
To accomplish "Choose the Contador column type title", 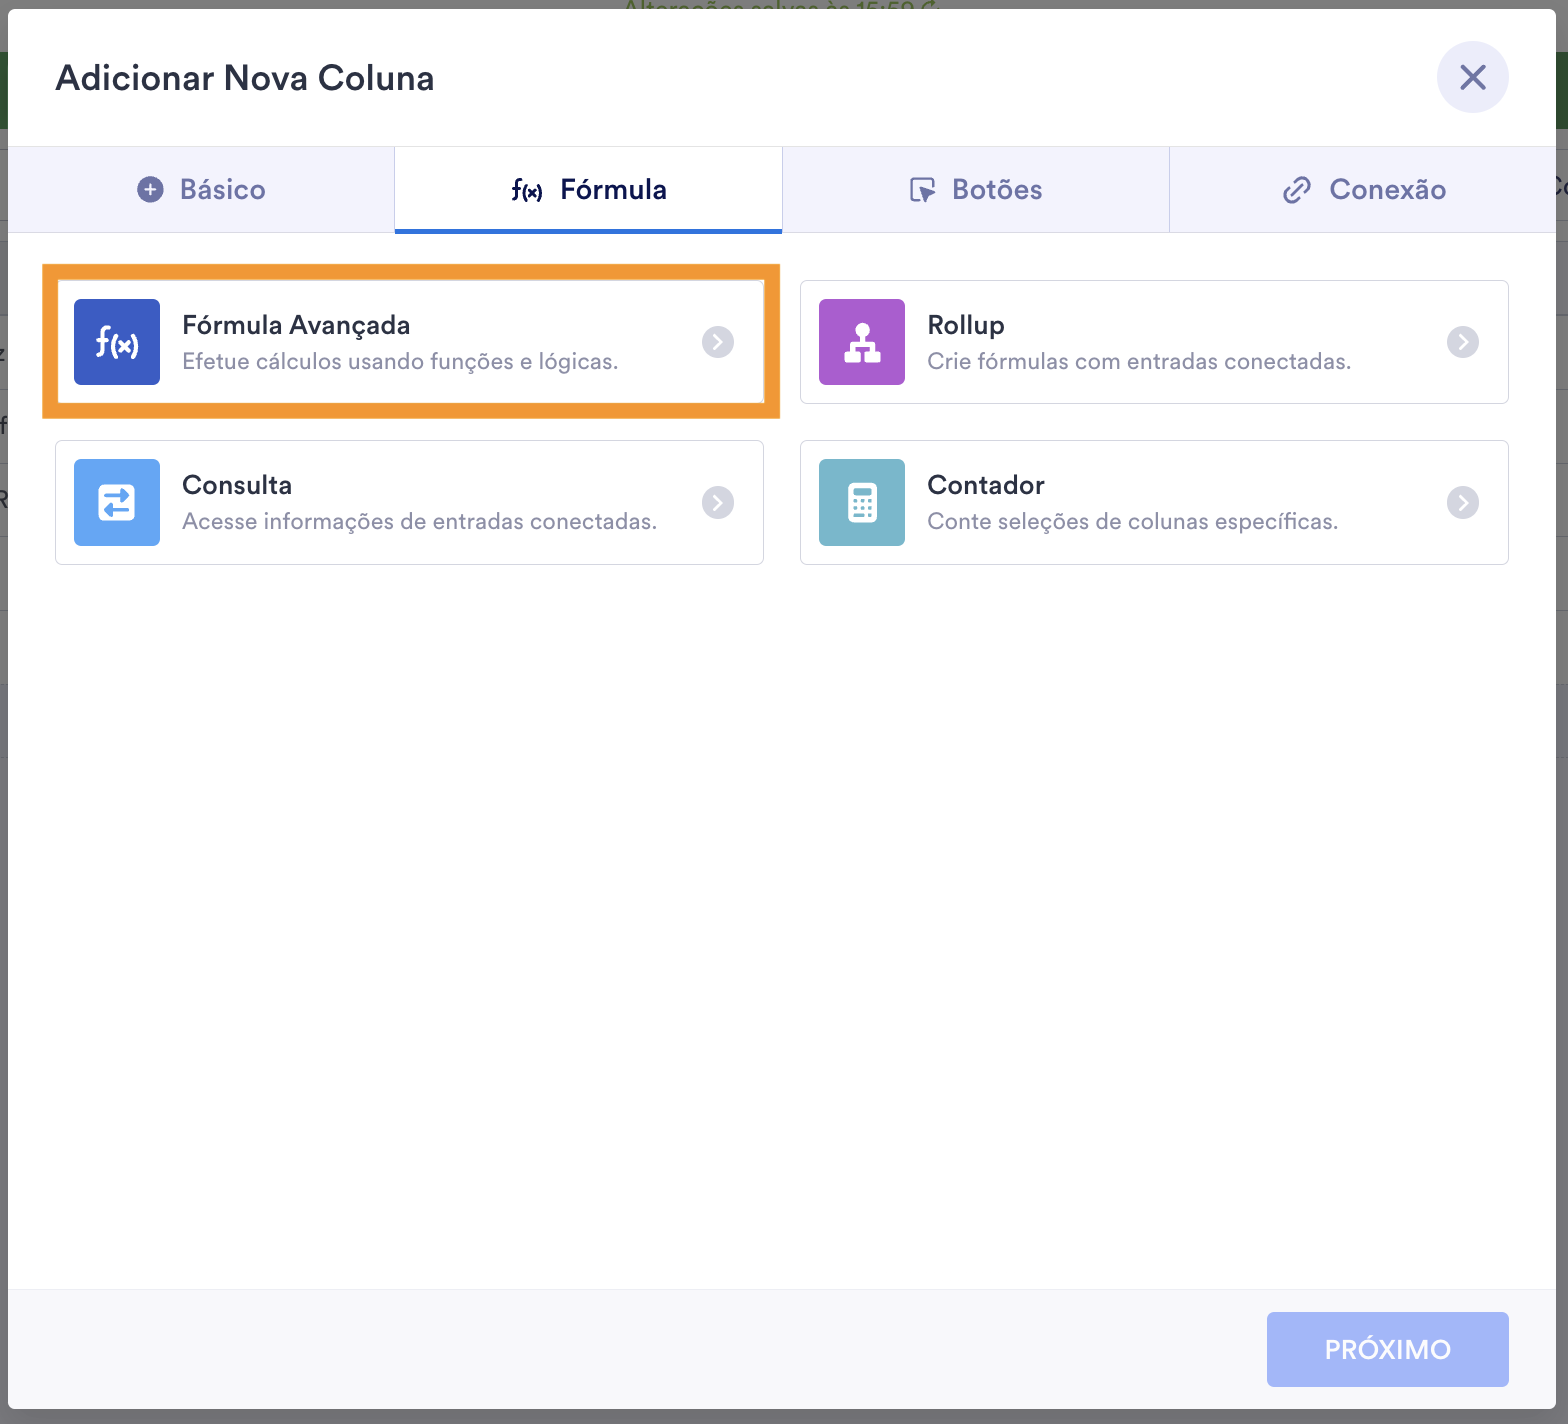I will (986, 485).
